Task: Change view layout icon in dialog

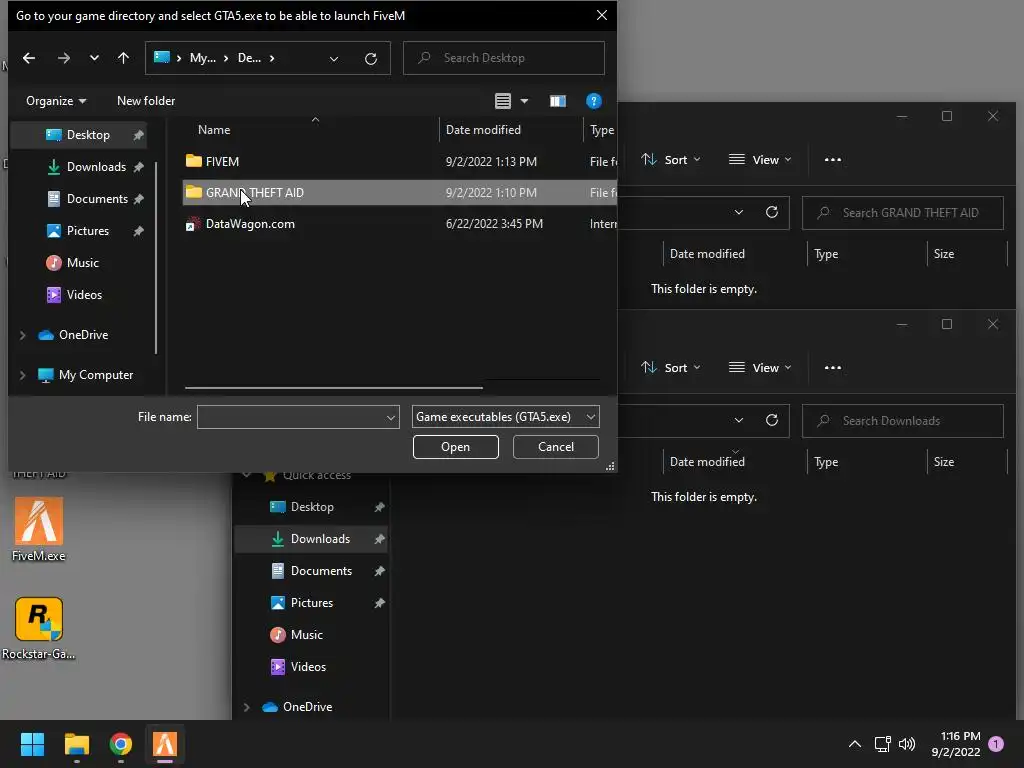Action: pos(502,101)
